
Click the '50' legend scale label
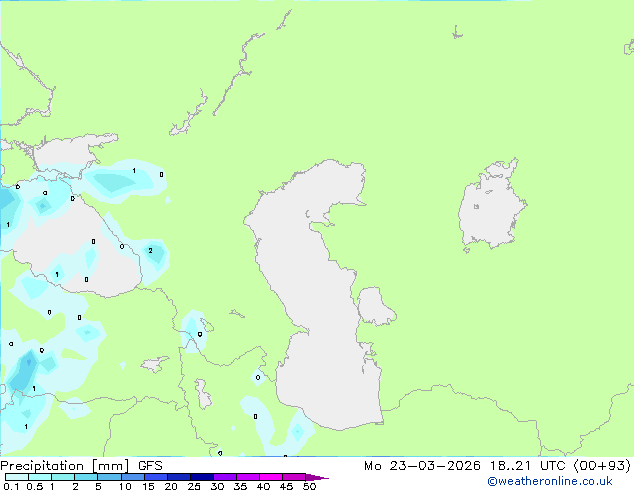(309, 486)
